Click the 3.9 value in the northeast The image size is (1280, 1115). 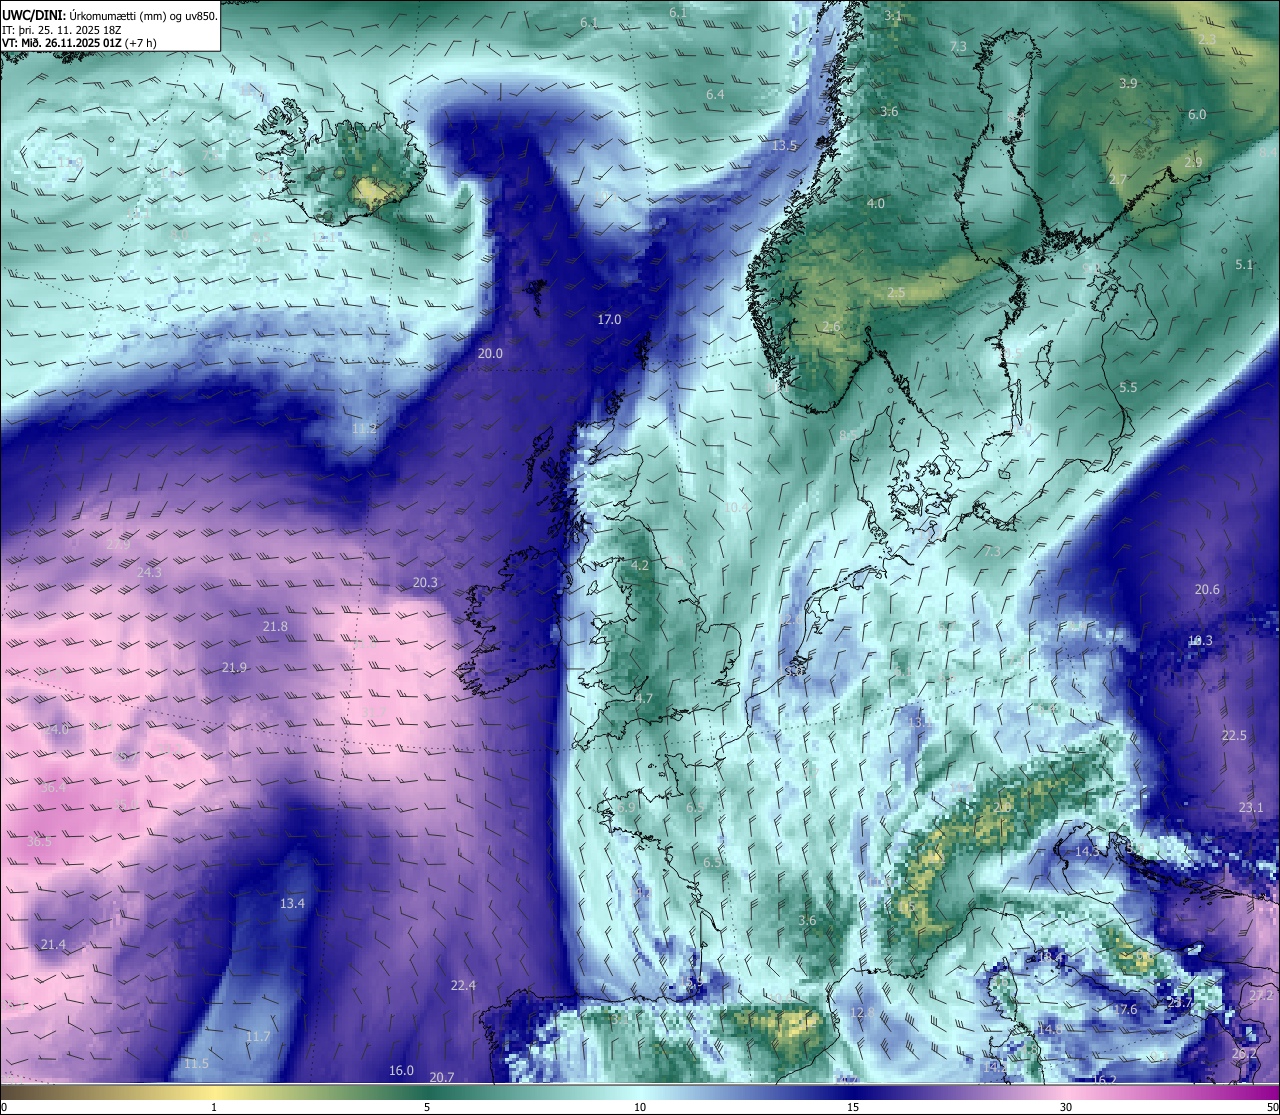1128,84
